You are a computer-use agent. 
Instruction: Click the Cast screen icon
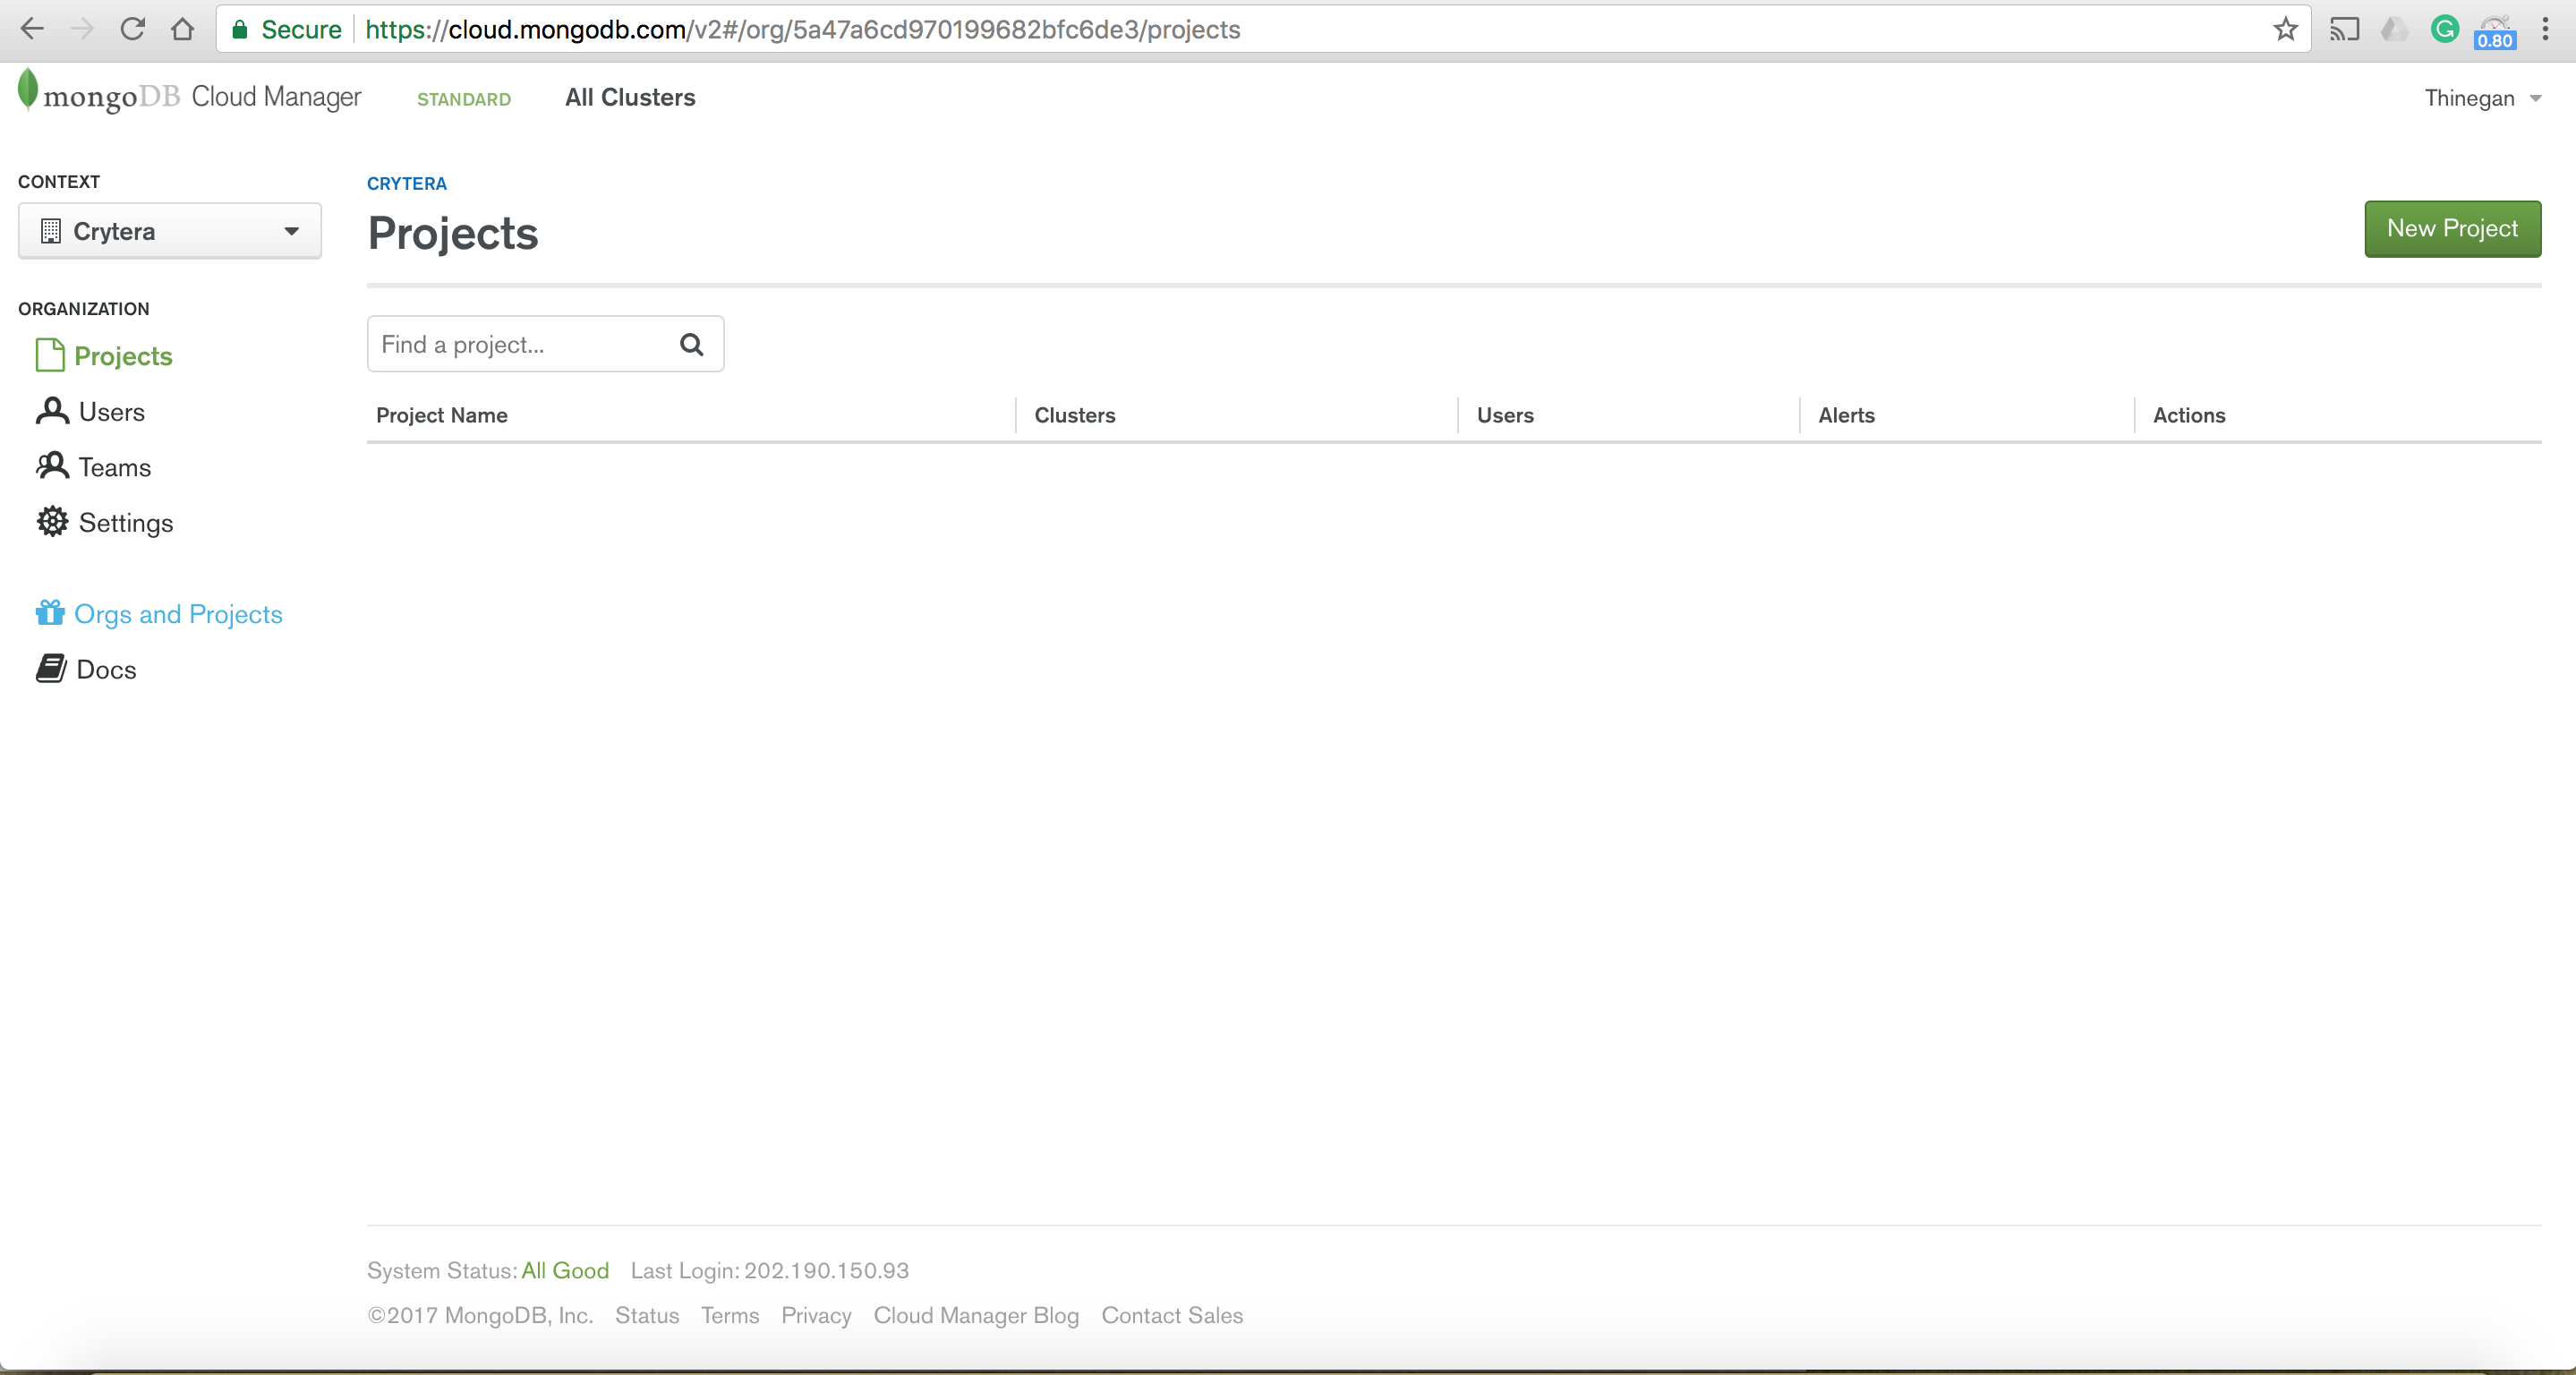pyautogui.click(x=2343, y=29)
